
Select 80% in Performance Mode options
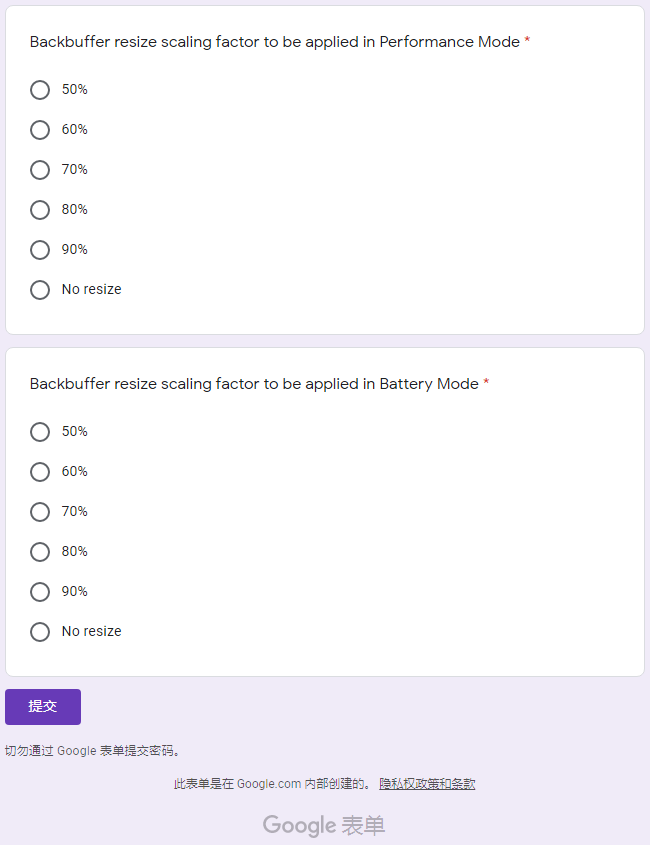pyautogui.click(x=40, y=210)
